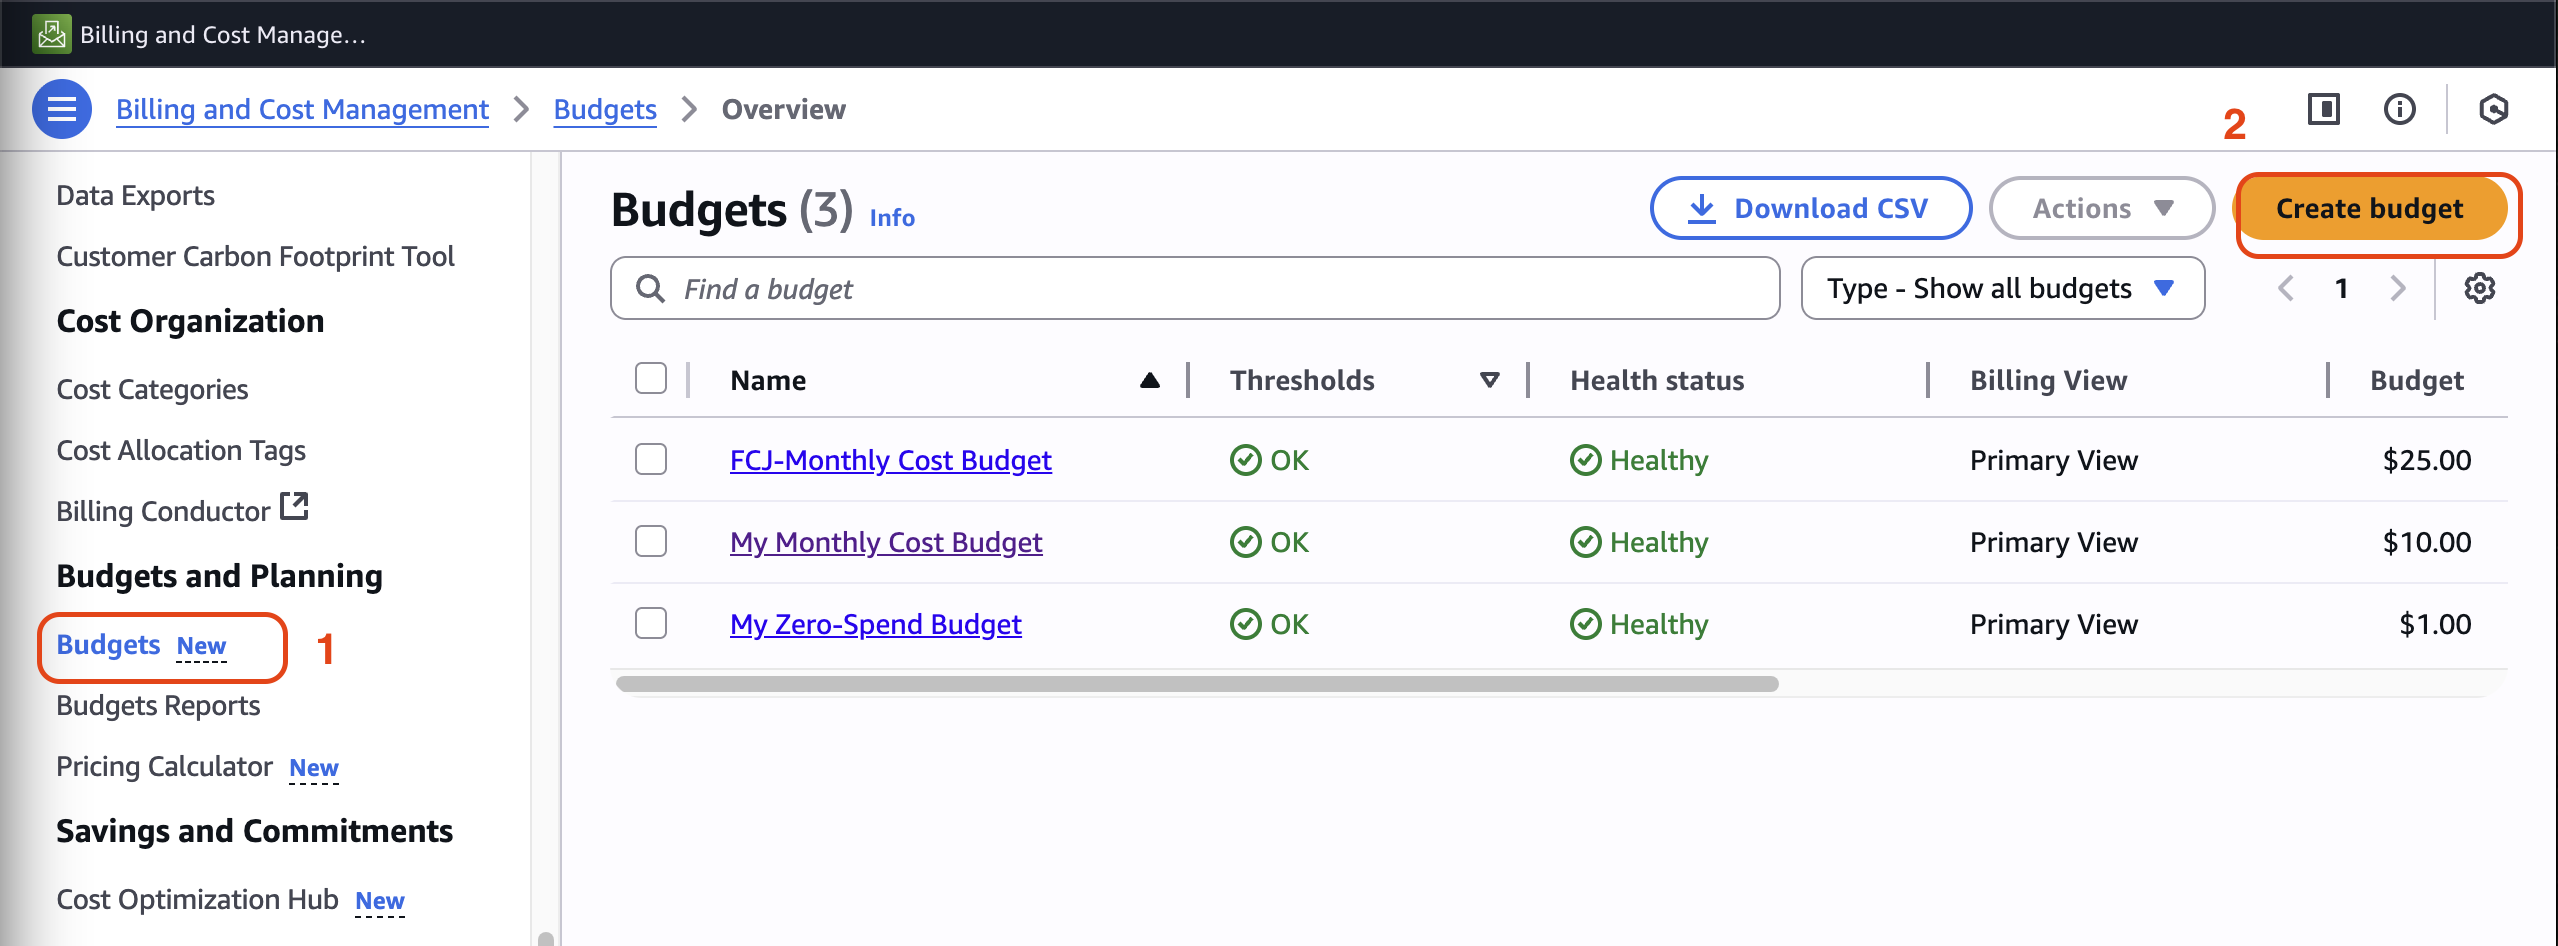This screenshot has width=2558, height=946.
Task: Open Budgets Reports in sidebar
Action: [x=158, y=706]
